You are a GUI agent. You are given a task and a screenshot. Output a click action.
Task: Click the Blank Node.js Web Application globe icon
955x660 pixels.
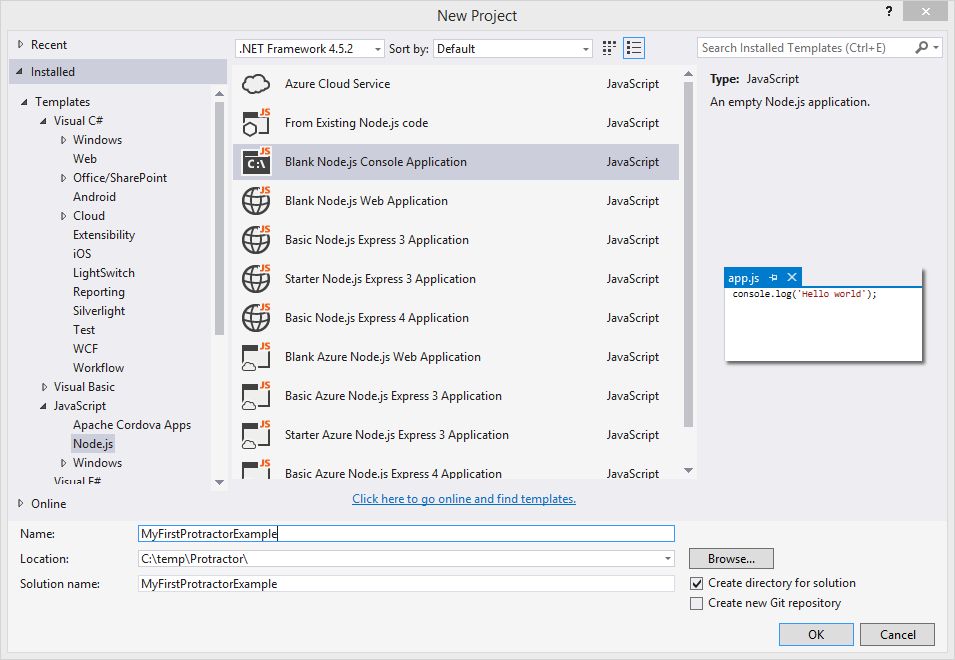[x=256, y=200]
